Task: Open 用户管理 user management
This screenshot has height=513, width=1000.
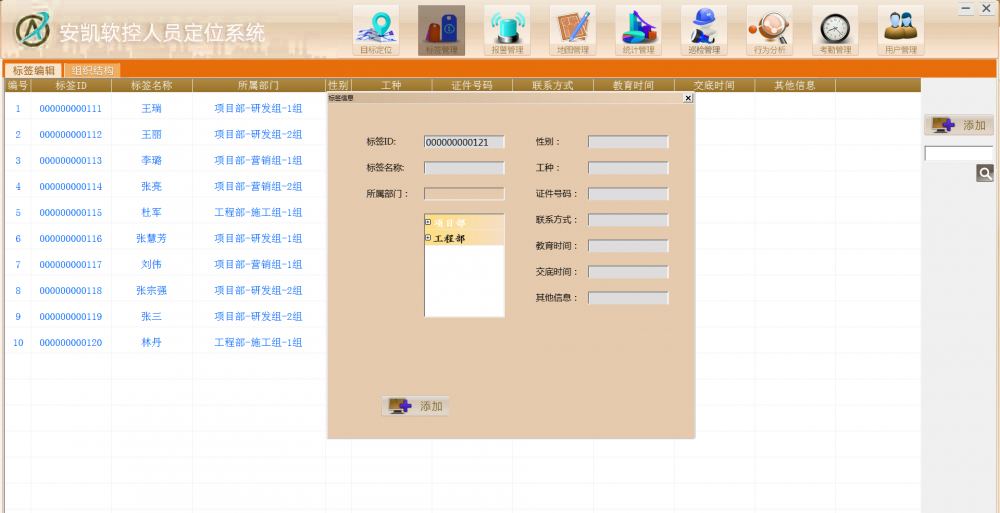Action: coord(900,30)
